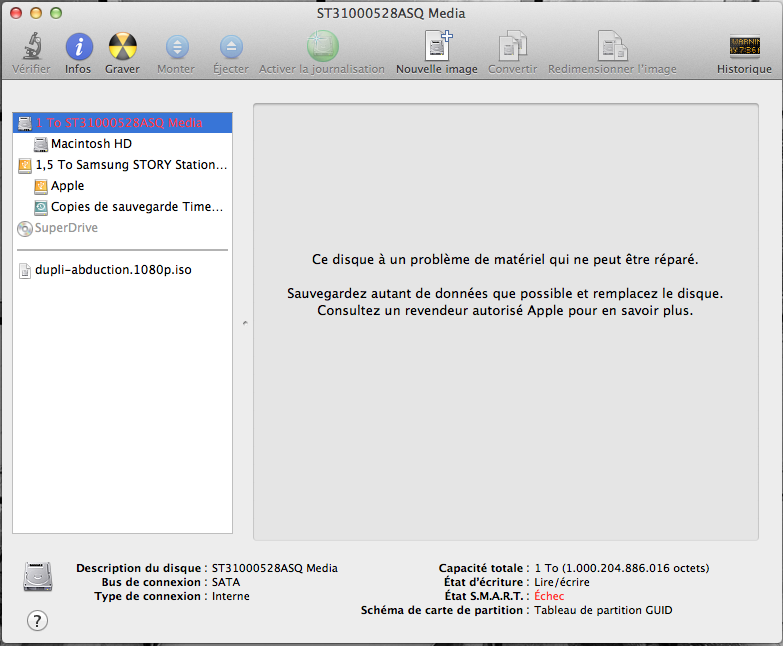783x646 pixels.
Task: Zoom the window with green button
Action: [56, 13]
